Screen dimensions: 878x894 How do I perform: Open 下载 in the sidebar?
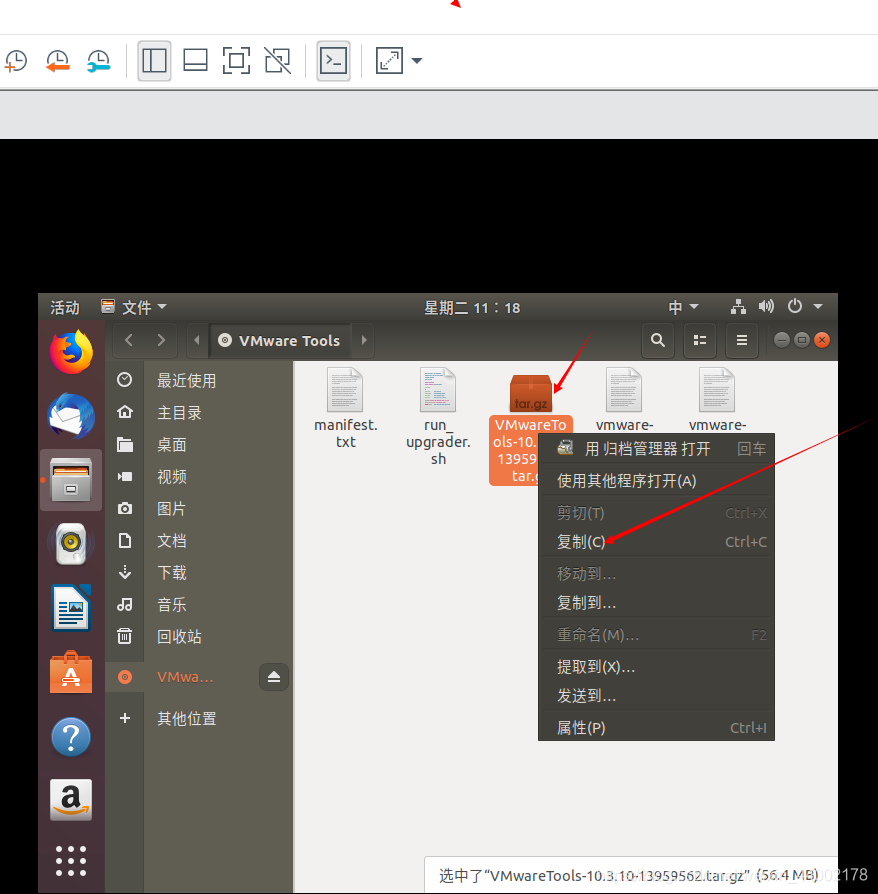(199, 572)
